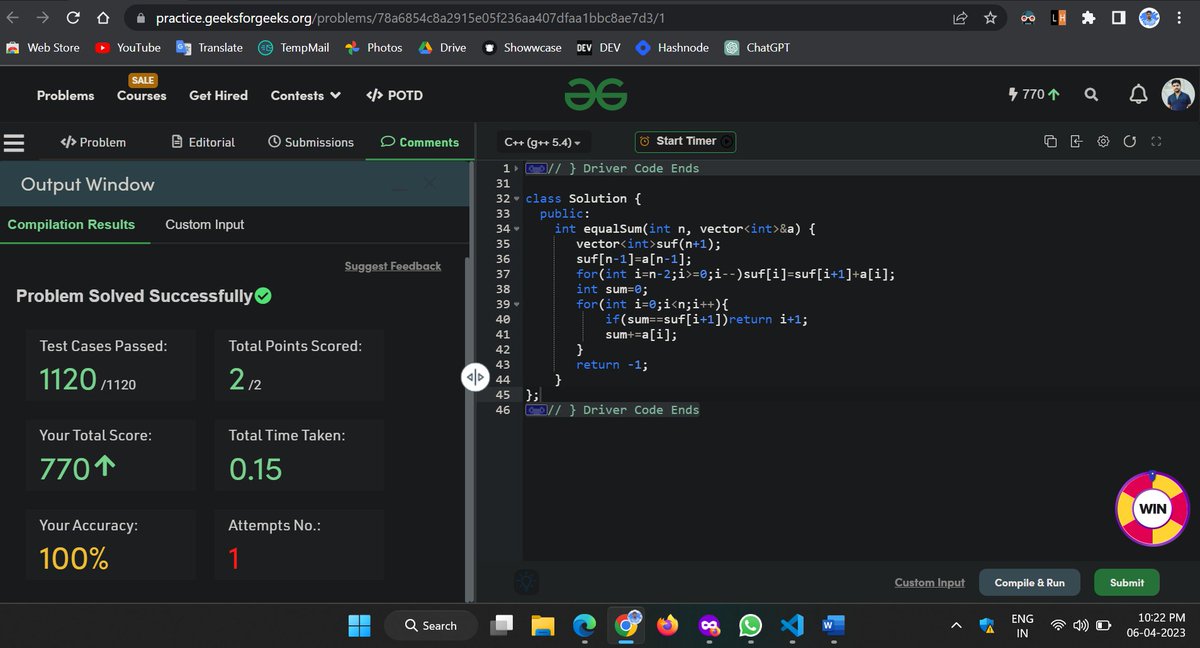Click code line 'return -1;'
This screenshot has height=648, width=1200.
click(612, 365)
